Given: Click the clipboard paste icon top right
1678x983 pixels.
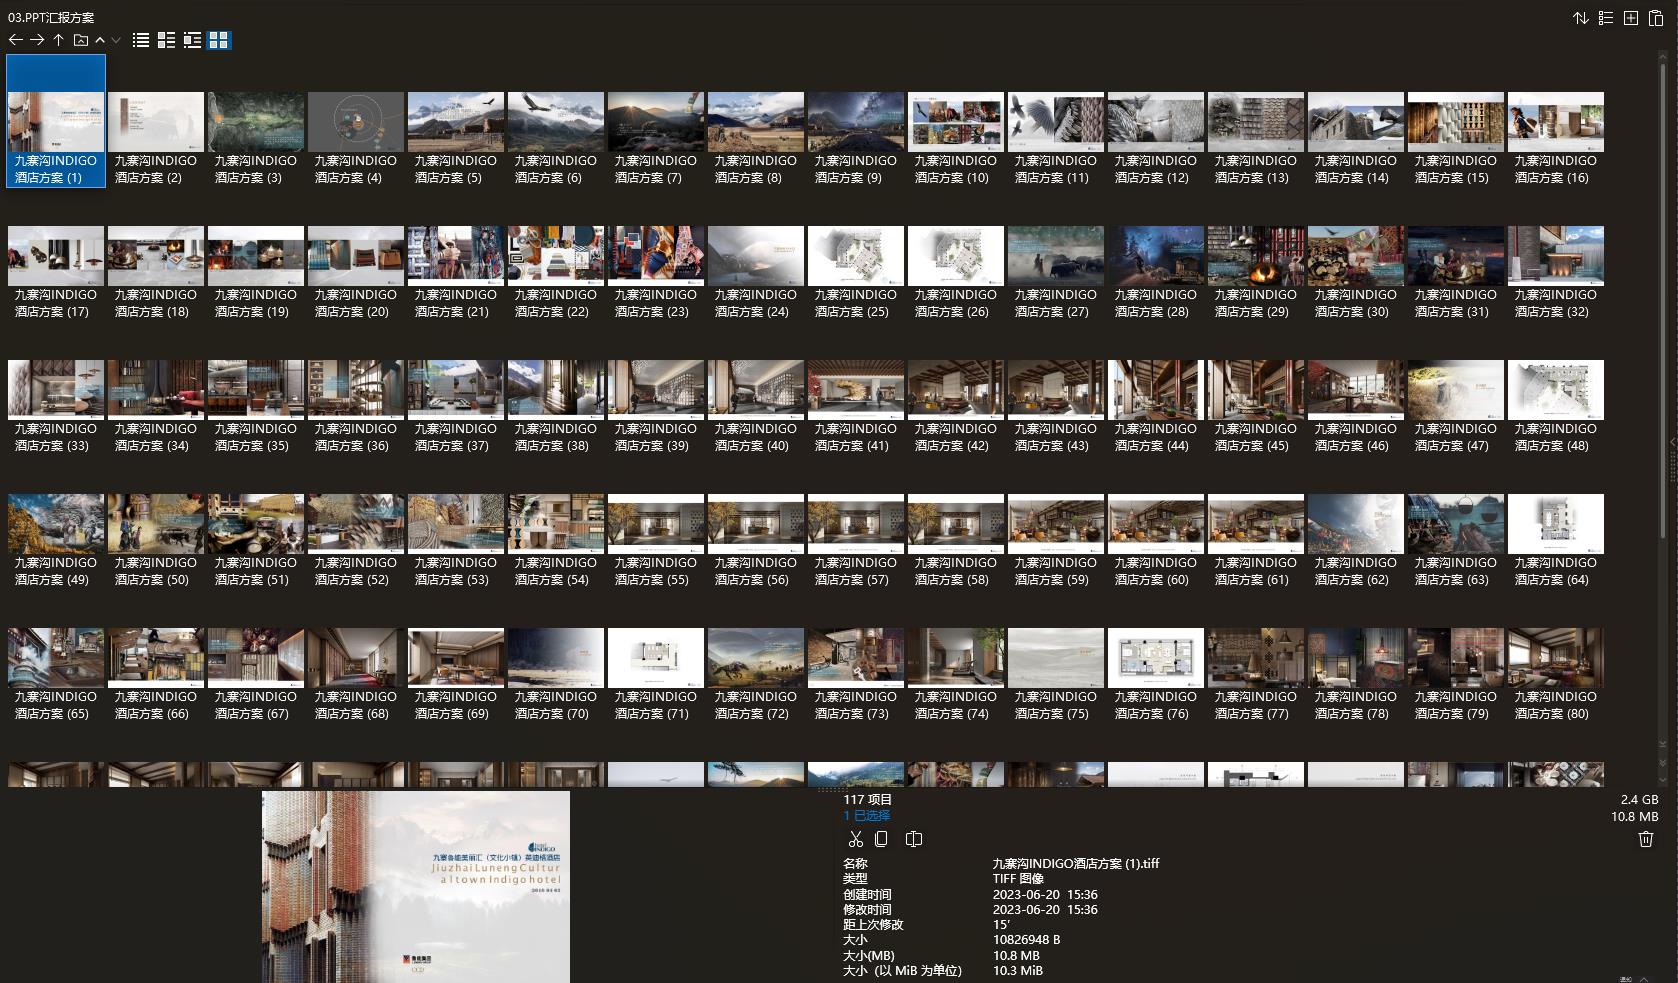Looking at the screenshot, I should [1656, 18].
